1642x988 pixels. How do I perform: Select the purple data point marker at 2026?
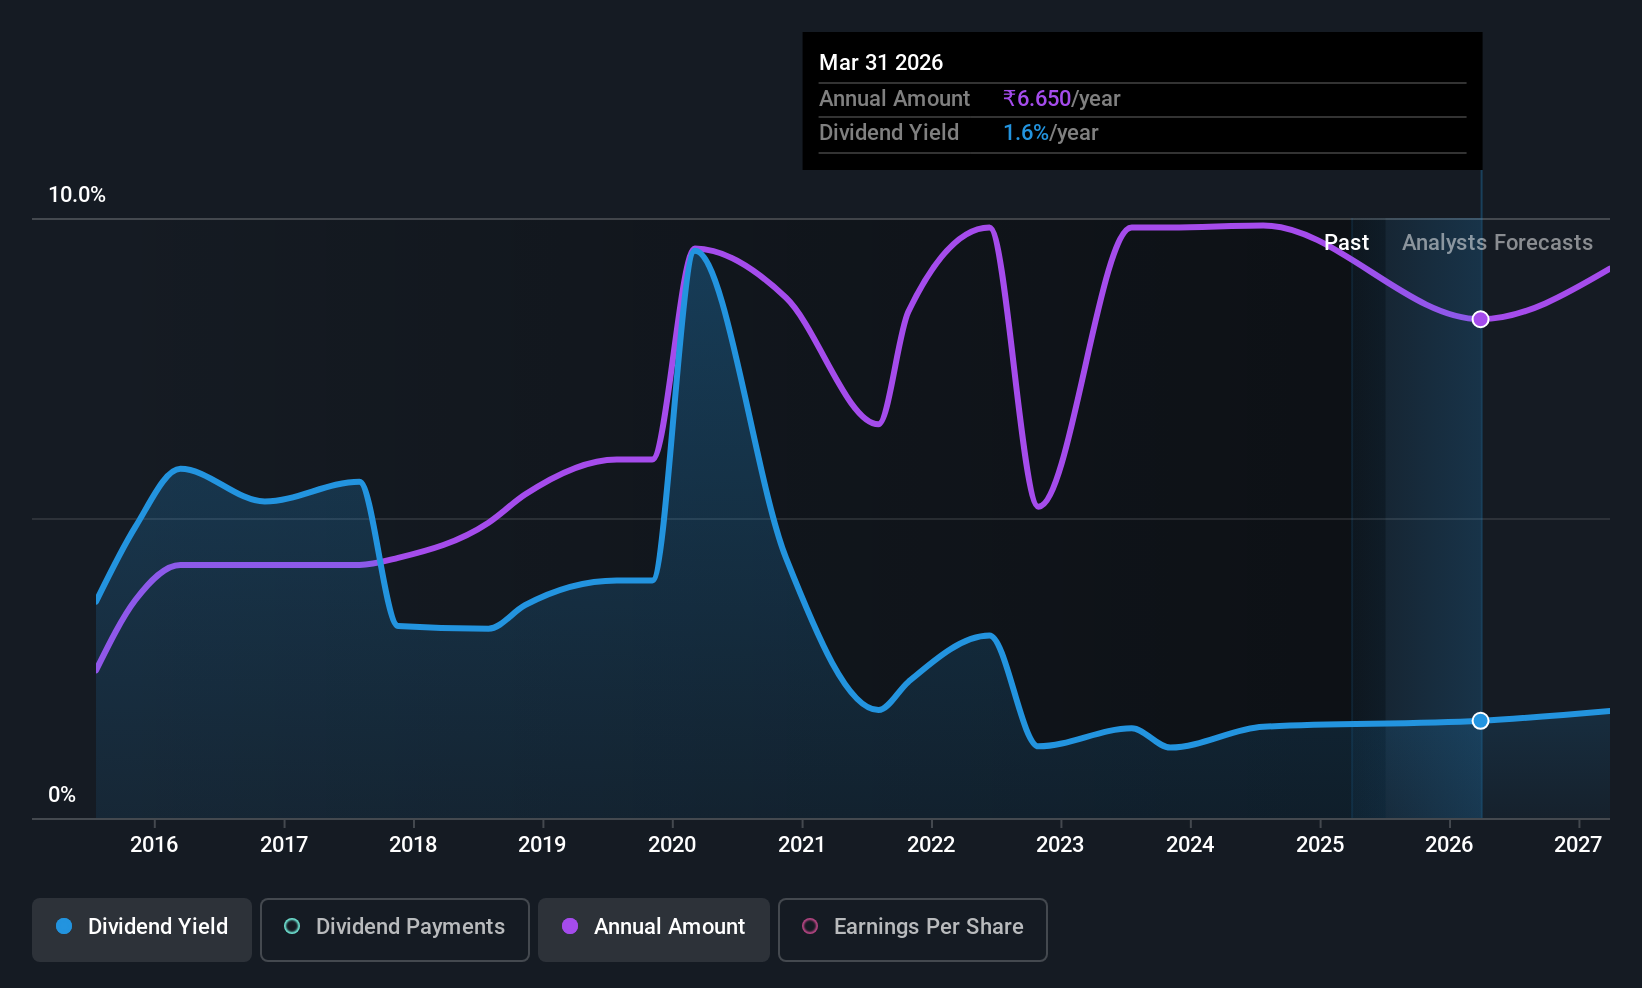(1481, 319)
